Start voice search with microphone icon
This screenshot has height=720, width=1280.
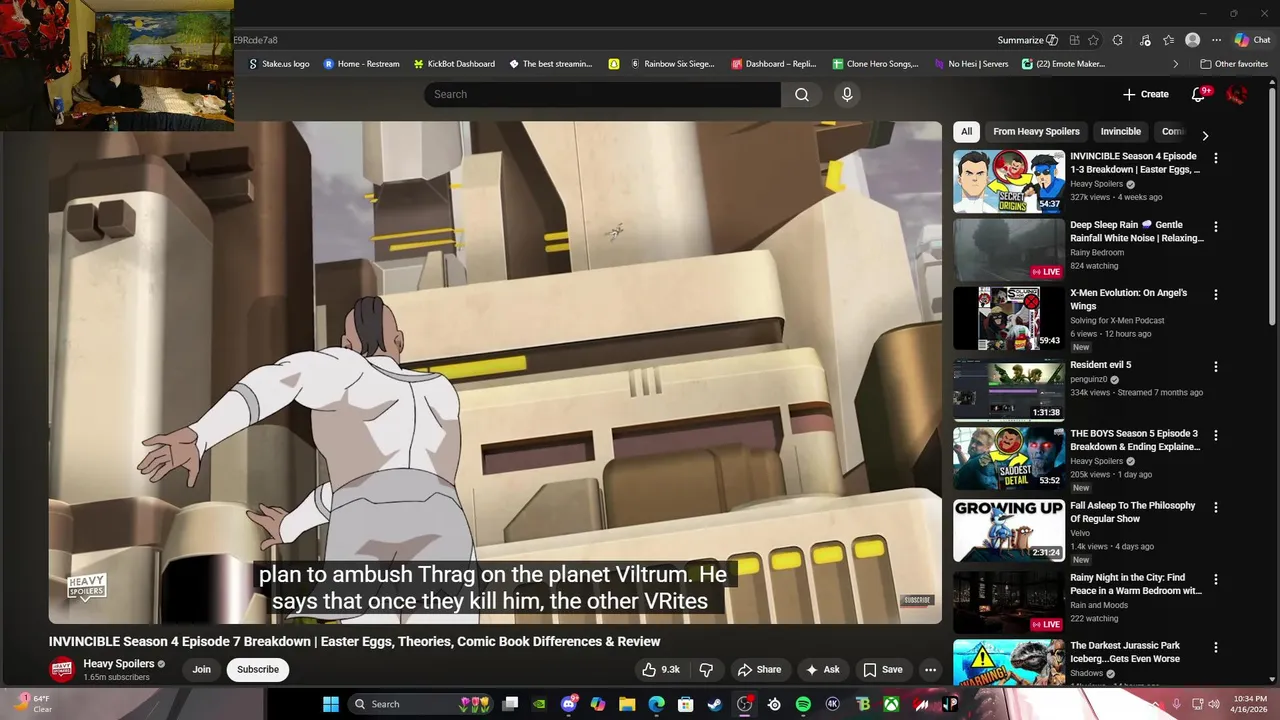point(847,94)
